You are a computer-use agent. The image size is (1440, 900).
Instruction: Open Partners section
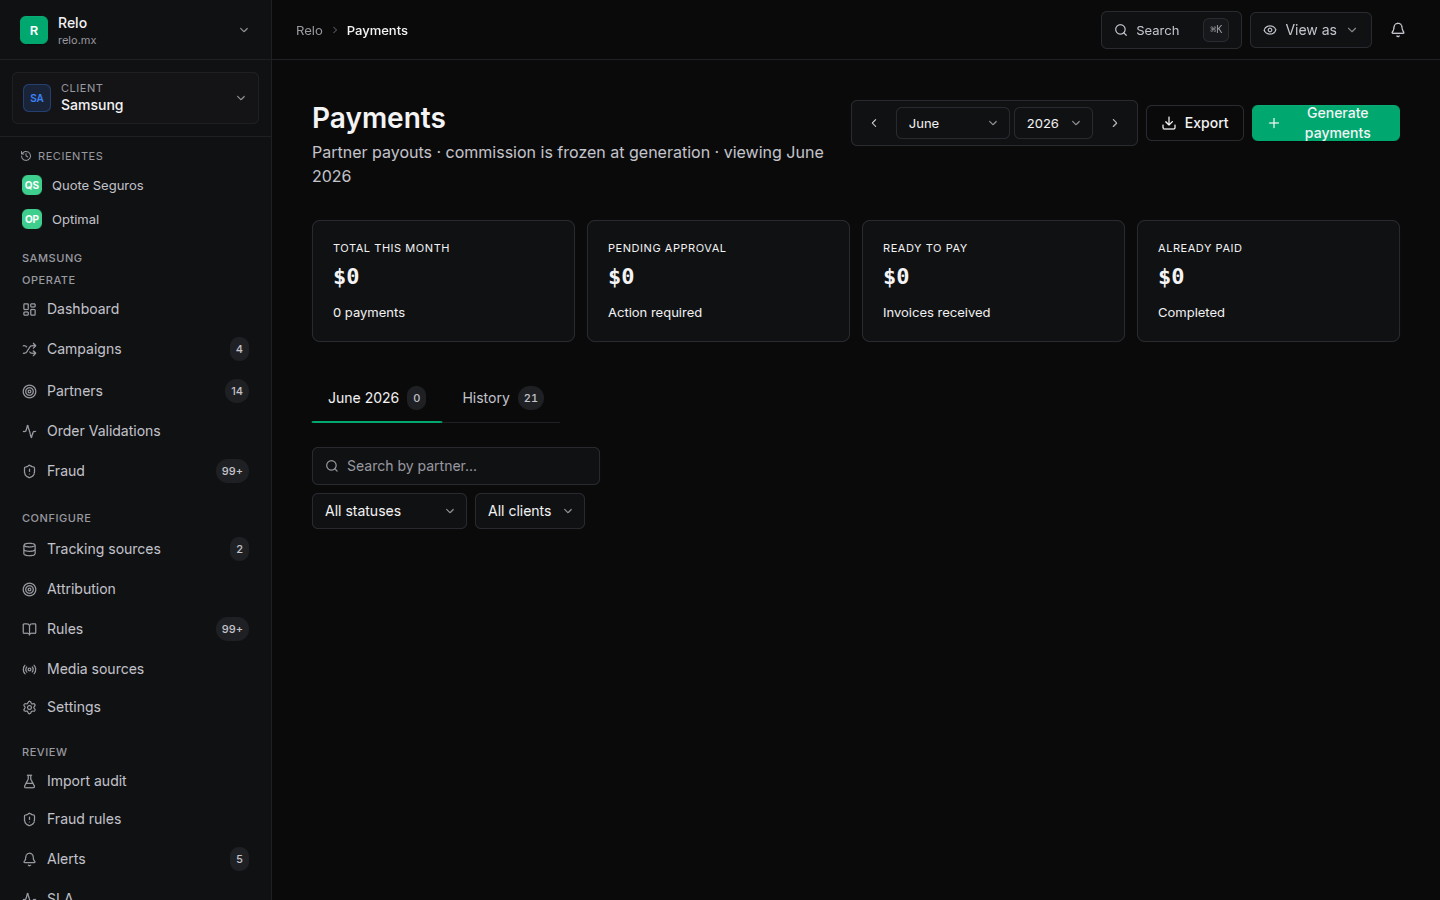click(135, 391)
